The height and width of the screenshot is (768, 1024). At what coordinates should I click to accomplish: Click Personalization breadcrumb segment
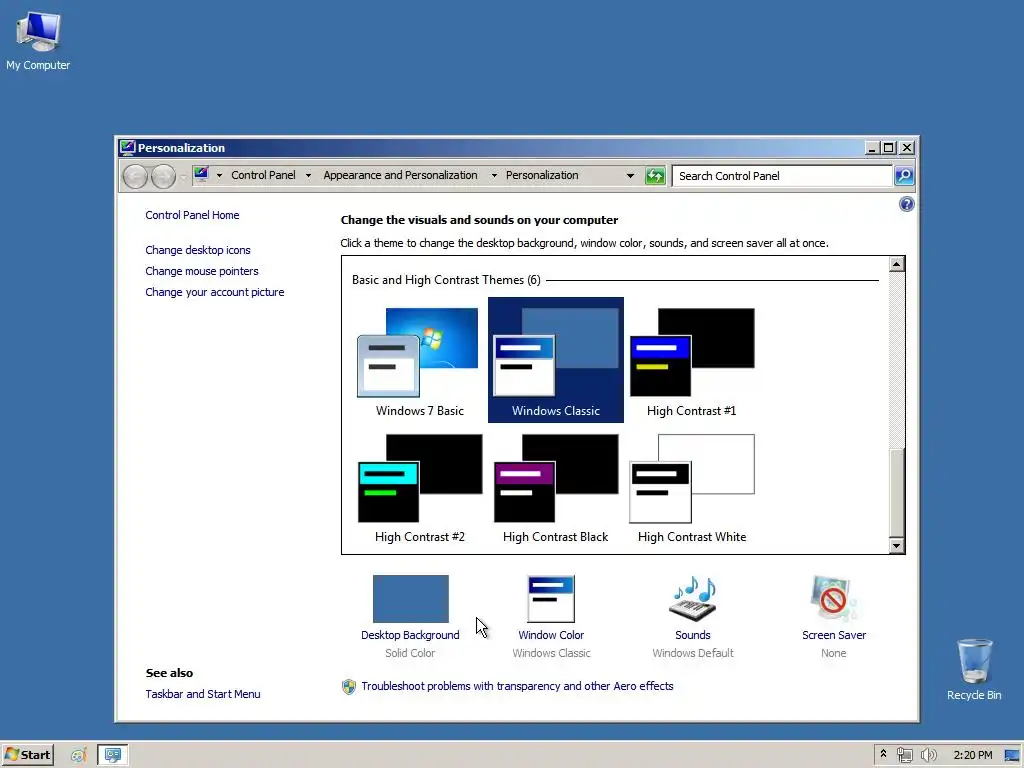(542, 176)
